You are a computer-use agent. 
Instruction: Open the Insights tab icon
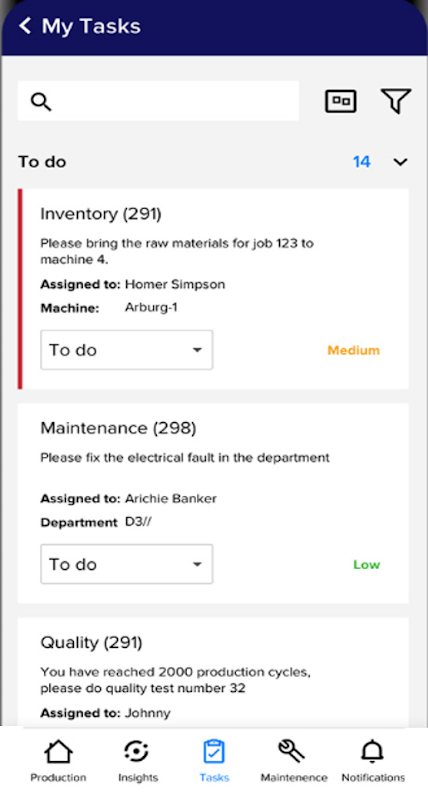point(136,752)
